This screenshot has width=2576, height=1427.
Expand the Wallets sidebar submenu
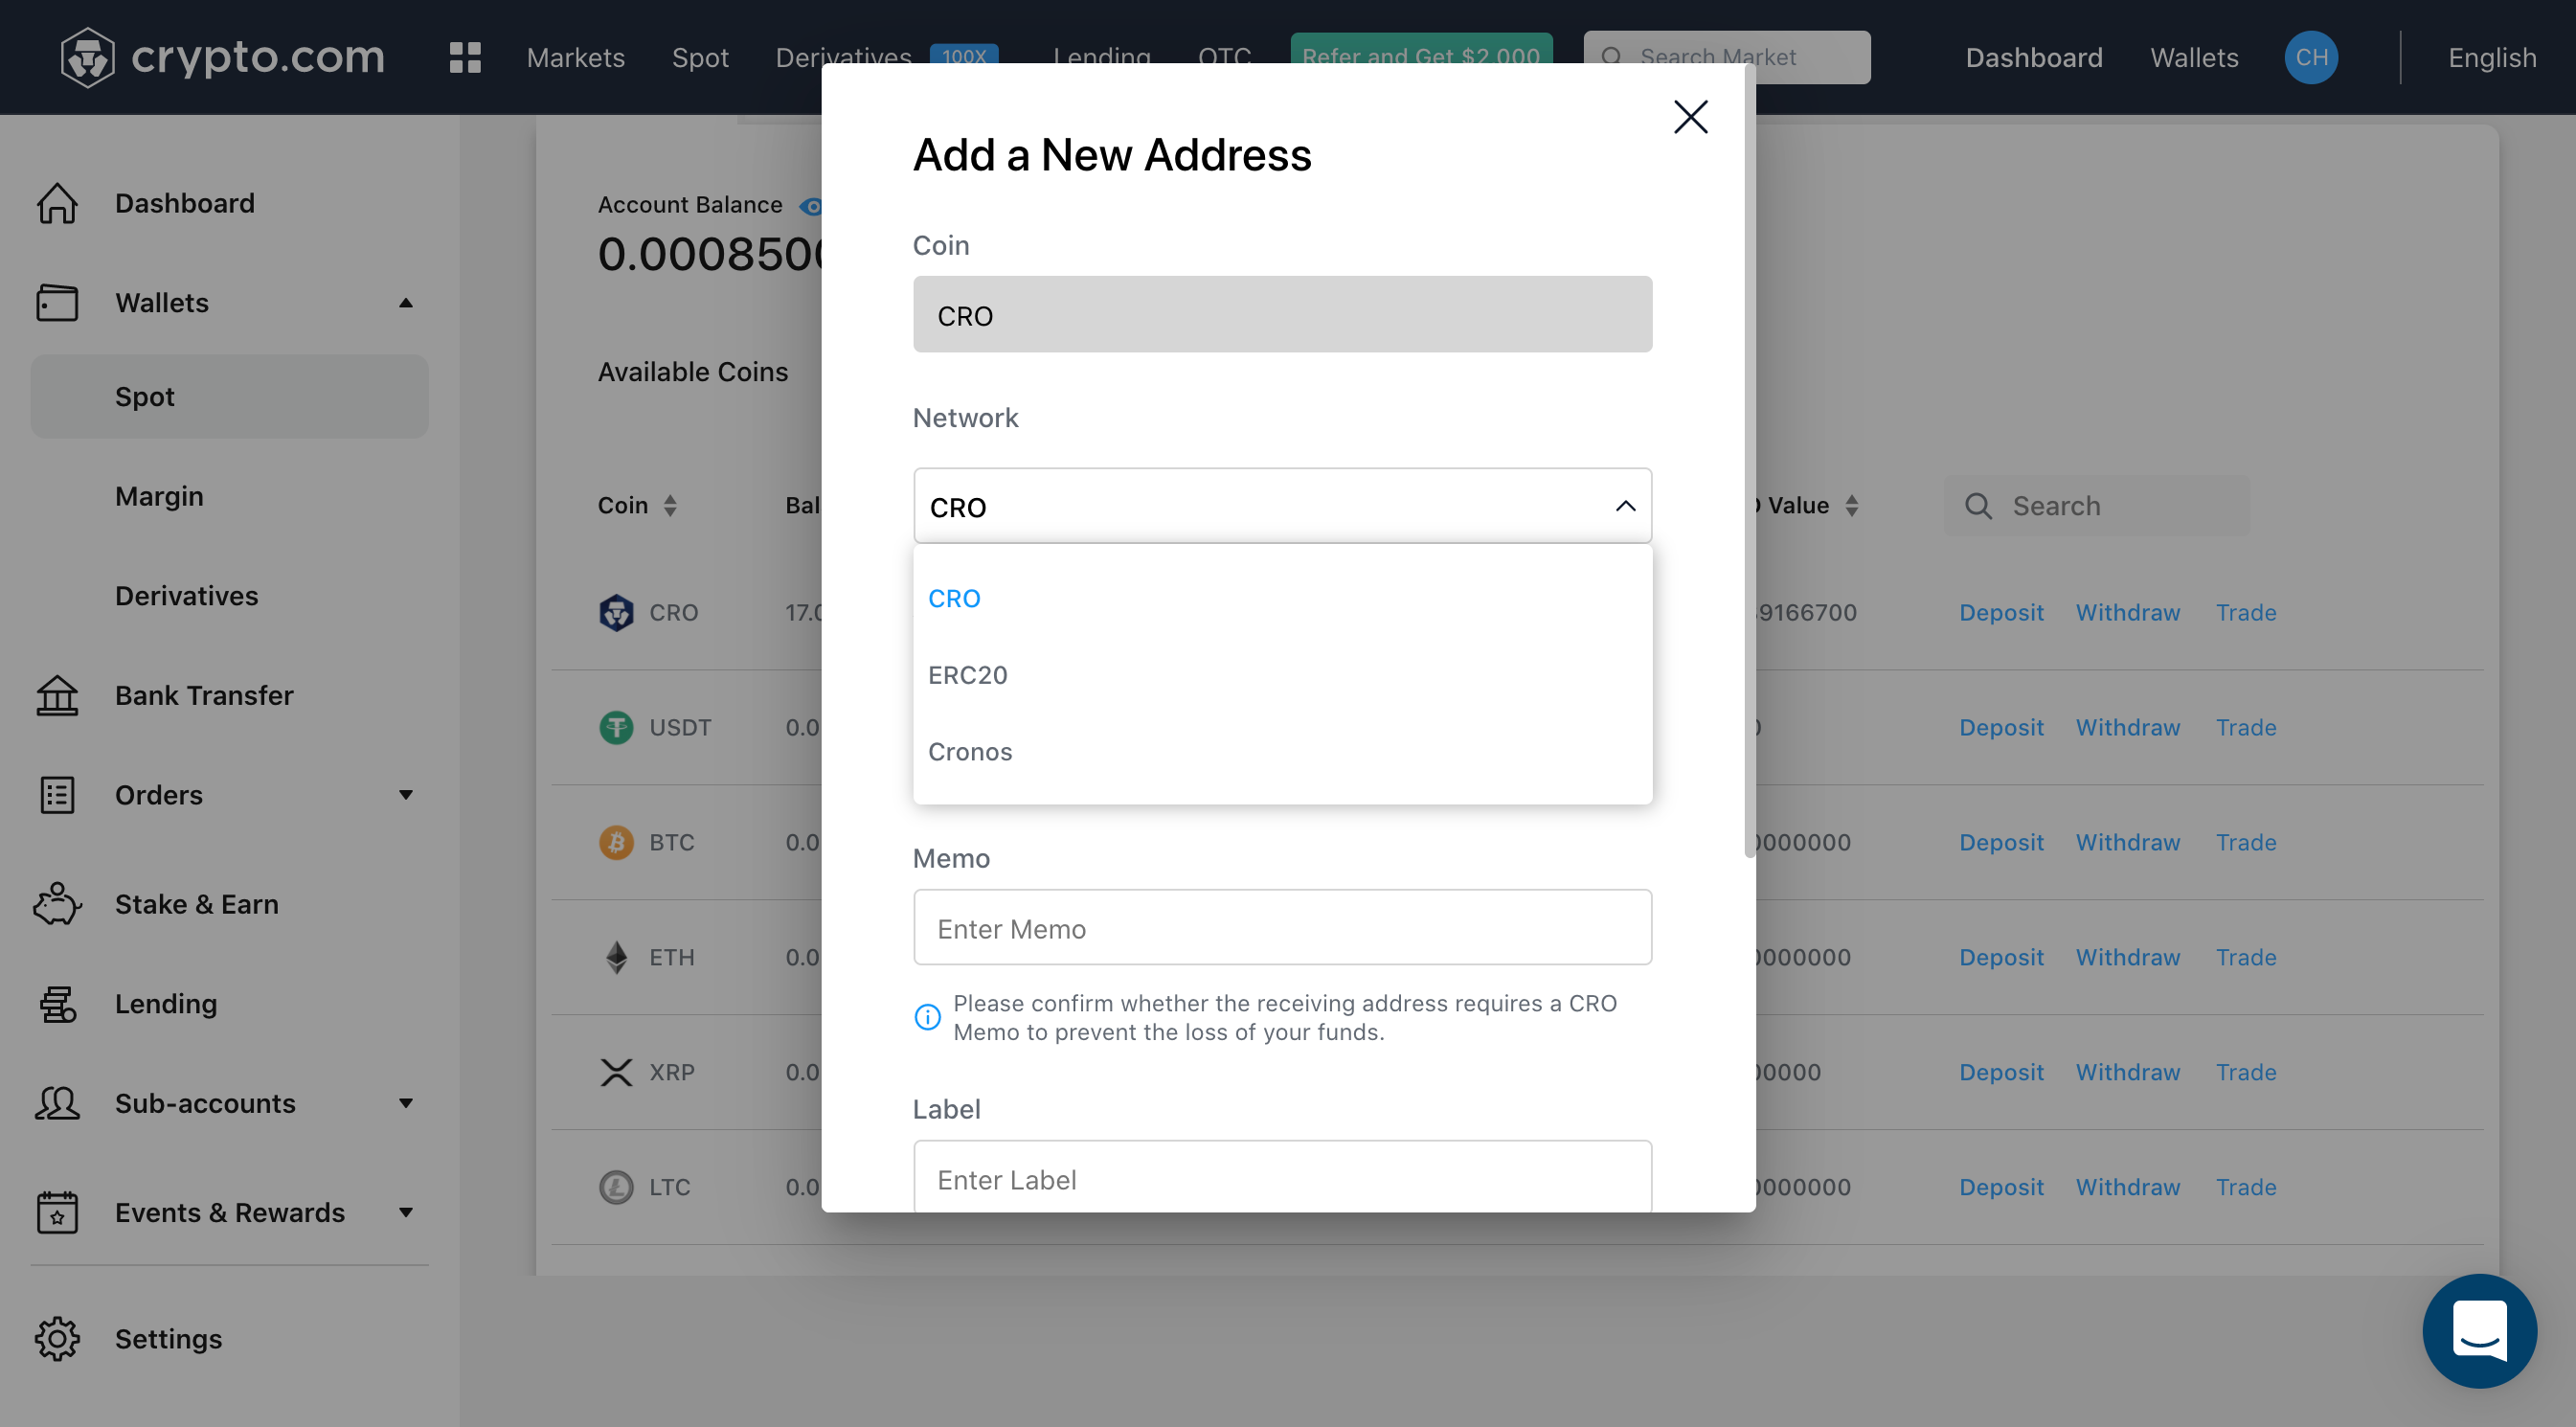pos(404,303)
